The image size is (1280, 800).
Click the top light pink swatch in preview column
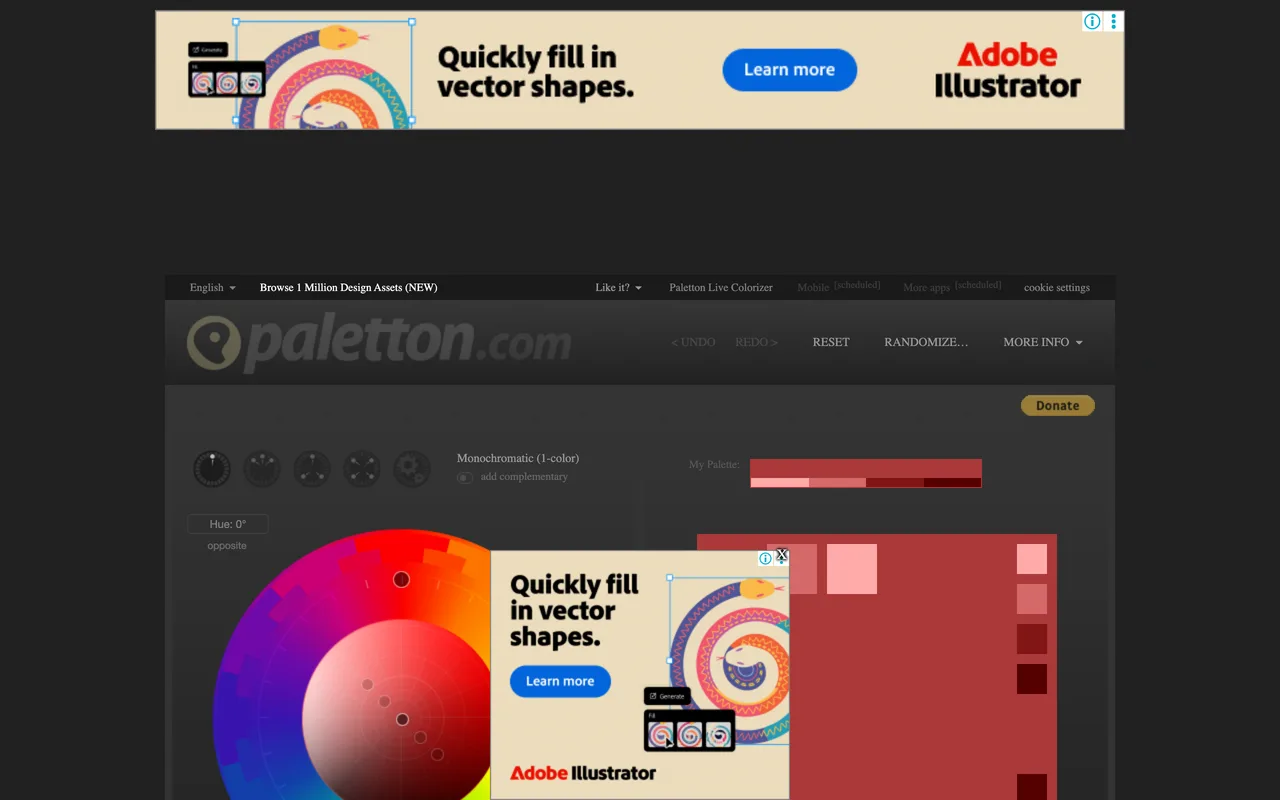pos(1032,559)
